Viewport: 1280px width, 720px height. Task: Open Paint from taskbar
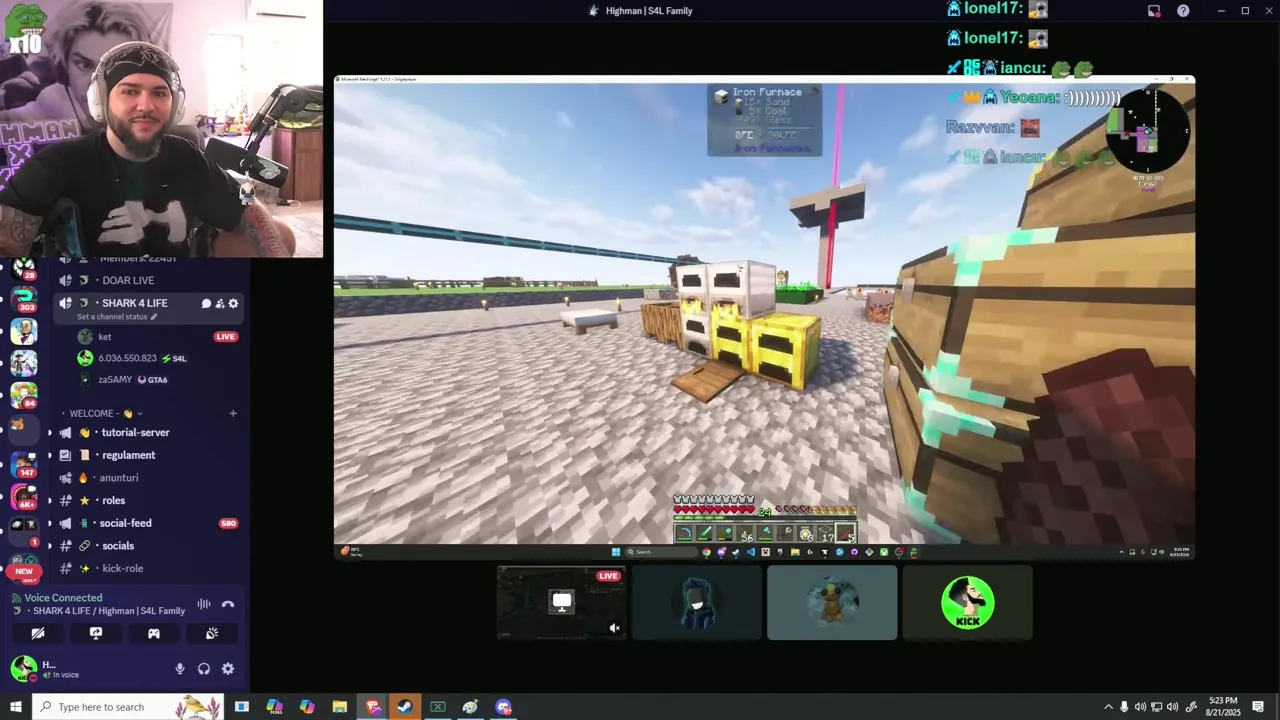point(470,707)
